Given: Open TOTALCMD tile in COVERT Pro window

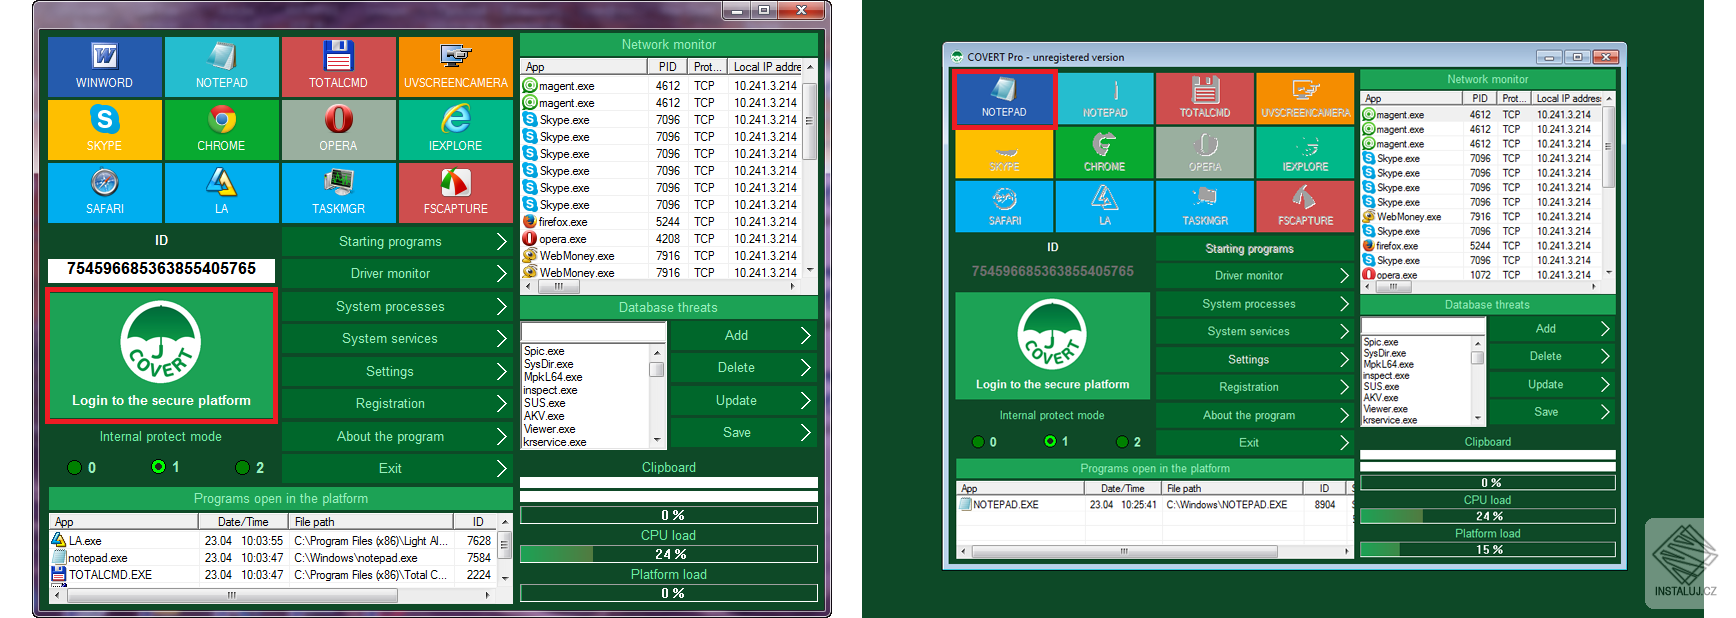Looking at the screenshot, I should pyautogui.click(x=1205, y=98).
